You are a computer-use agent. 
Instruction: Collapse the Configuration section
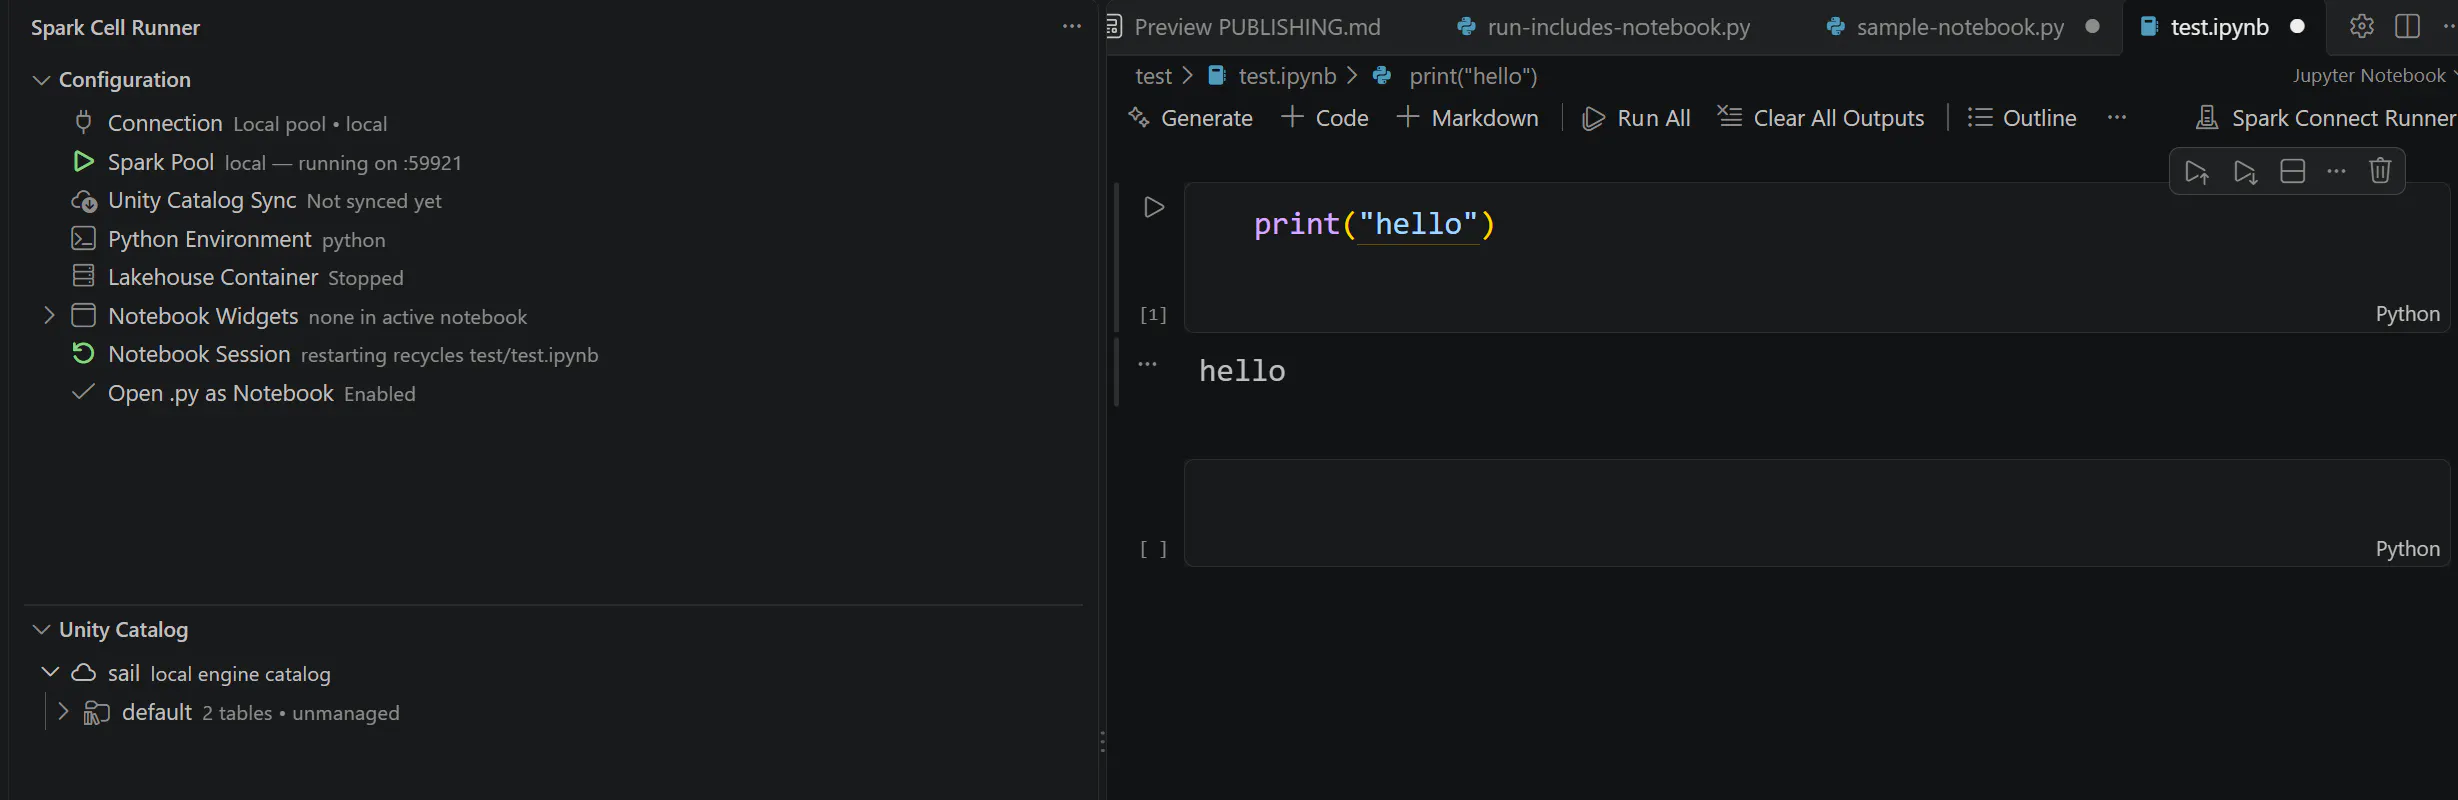(41, 80)
